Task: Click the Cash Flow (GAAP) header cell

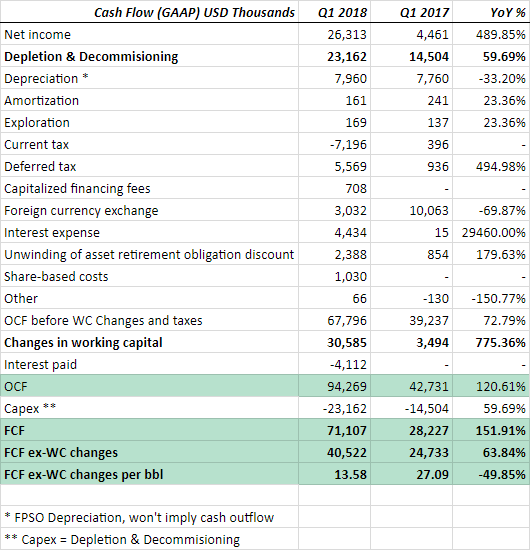Action: click(x=149, y=12)
